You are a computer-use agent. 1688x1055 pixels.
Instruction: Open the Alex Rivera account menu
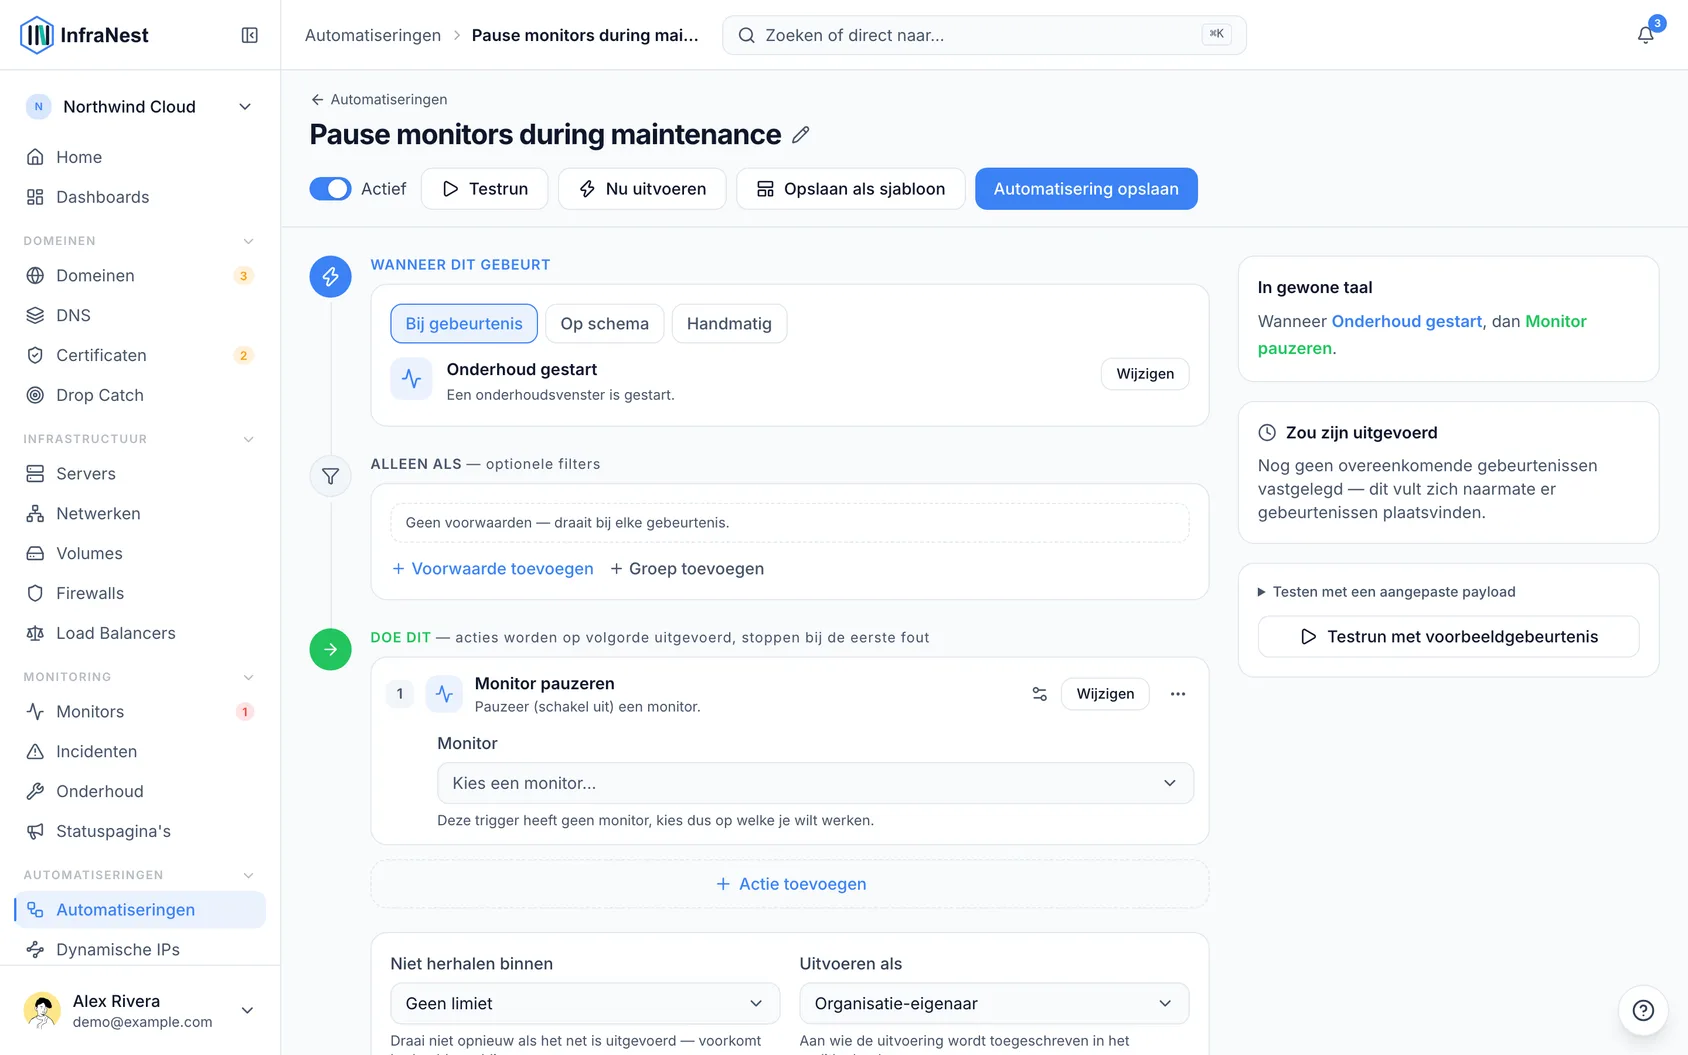coord(140,1010)
